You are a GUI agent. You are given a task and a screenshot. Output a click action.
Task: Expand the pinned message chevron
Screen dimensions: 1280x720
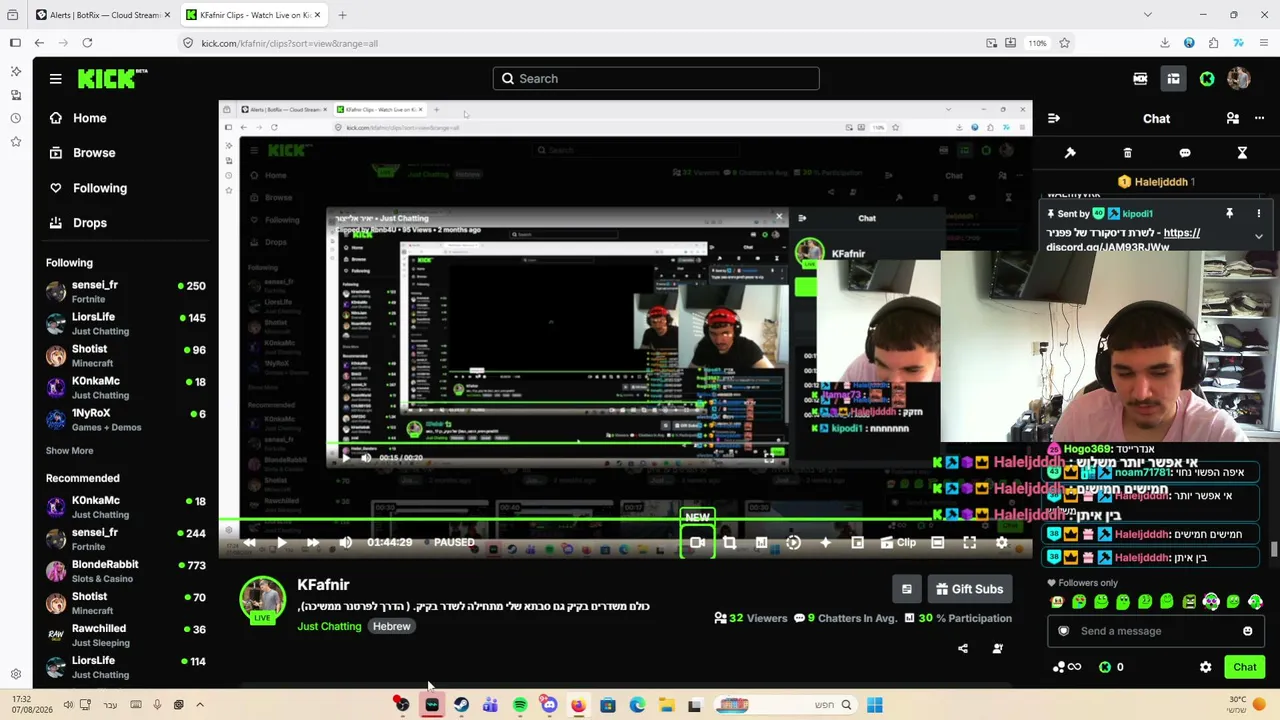pyautogui.click(x=1258, y=237)
